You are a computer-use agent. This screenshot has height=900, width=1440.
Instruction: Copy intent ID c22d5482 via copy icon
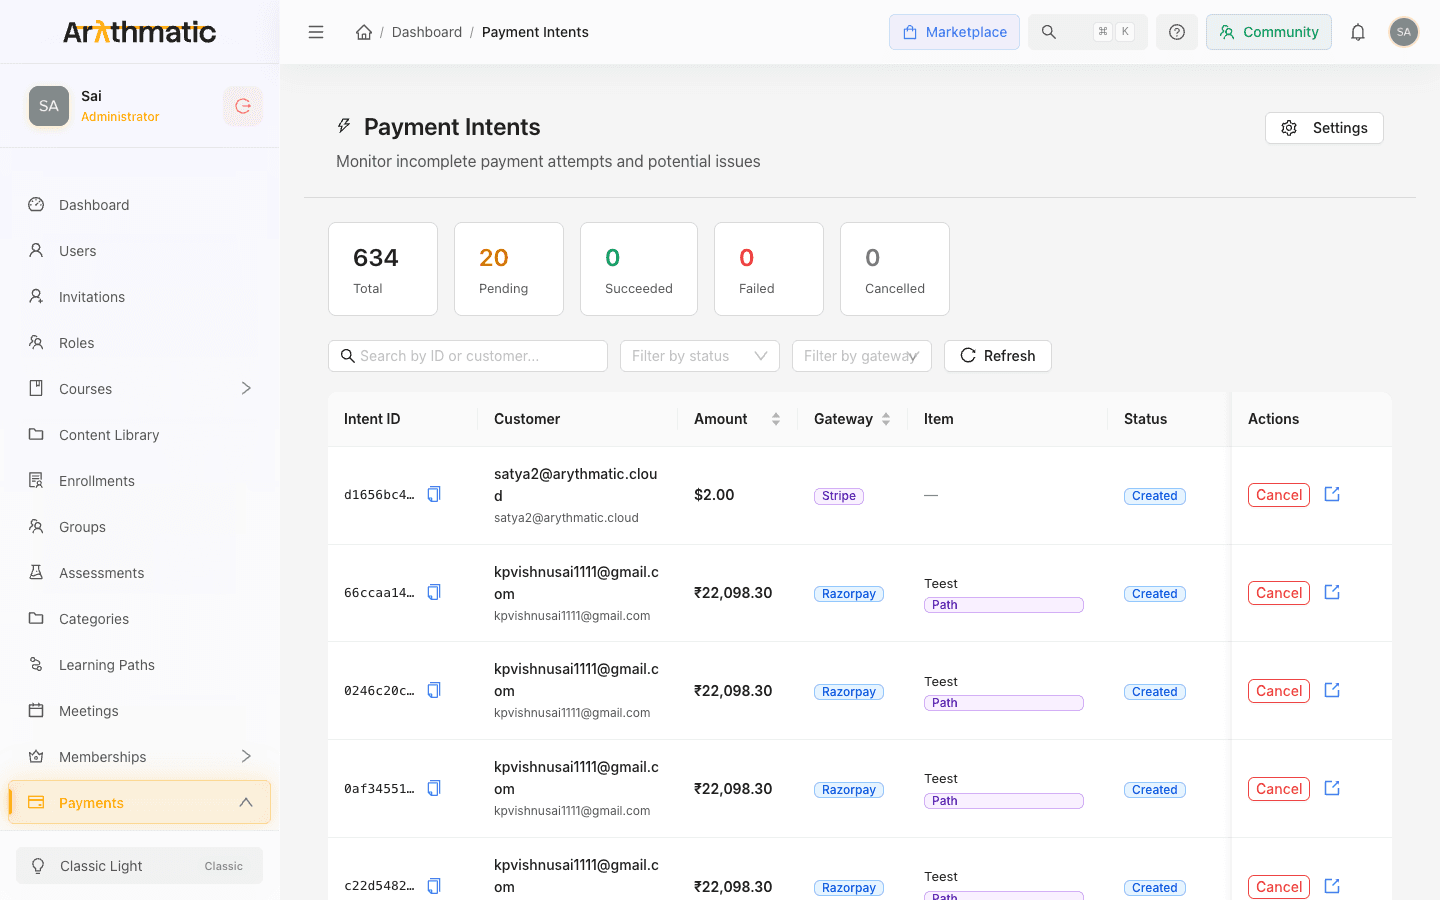click(x=434, y=886)
